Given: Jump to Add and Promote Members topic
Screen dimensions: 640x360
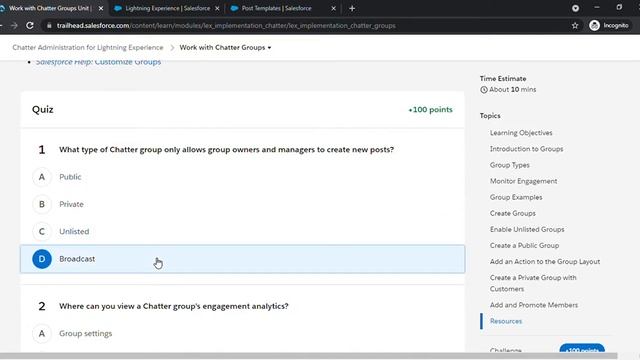Looking at the screenshot, I should (x=534, y=305).
